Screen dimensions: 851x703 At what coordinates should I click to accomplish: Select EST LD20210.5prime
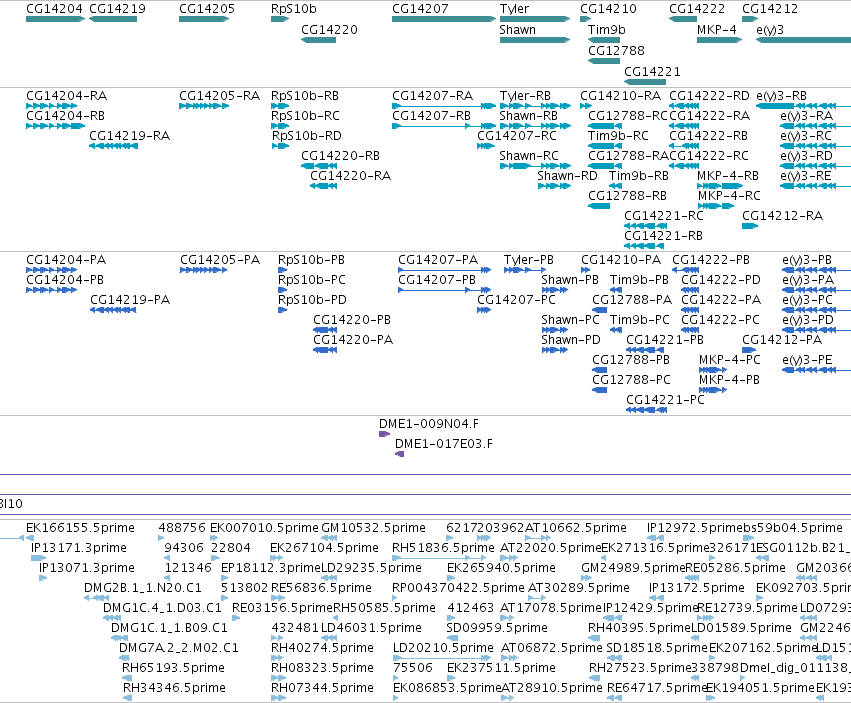[443, 648]
